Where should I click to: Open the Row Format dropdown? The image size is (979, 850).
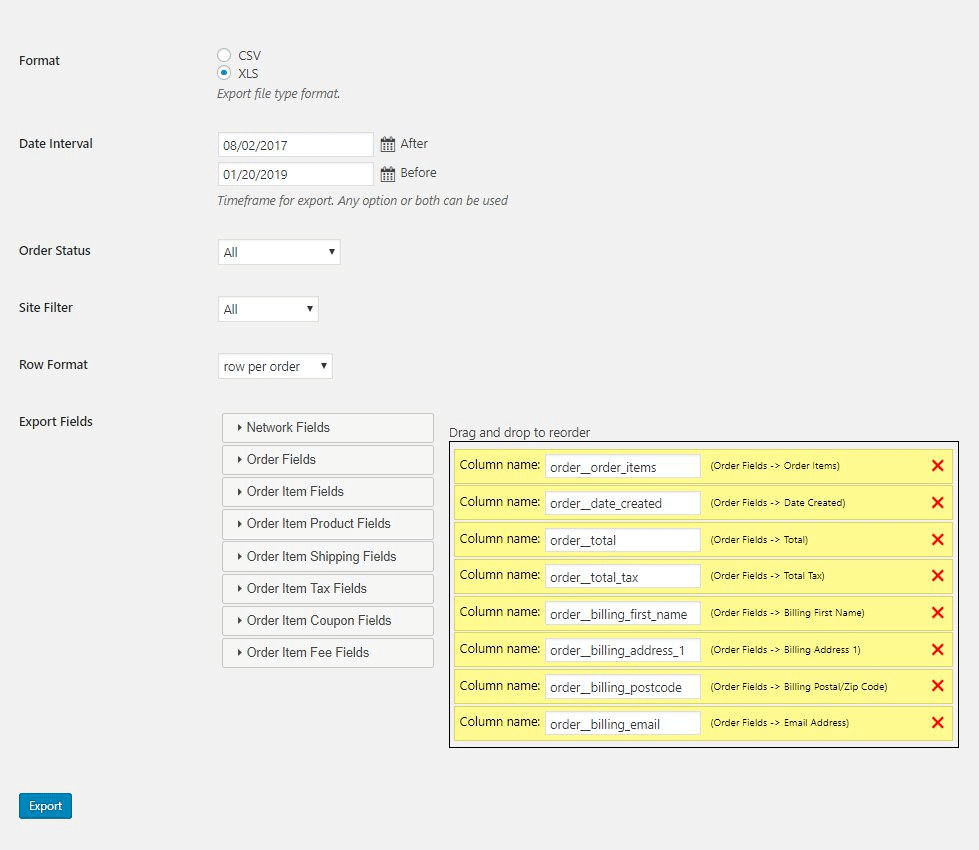(x=274, y=366)
